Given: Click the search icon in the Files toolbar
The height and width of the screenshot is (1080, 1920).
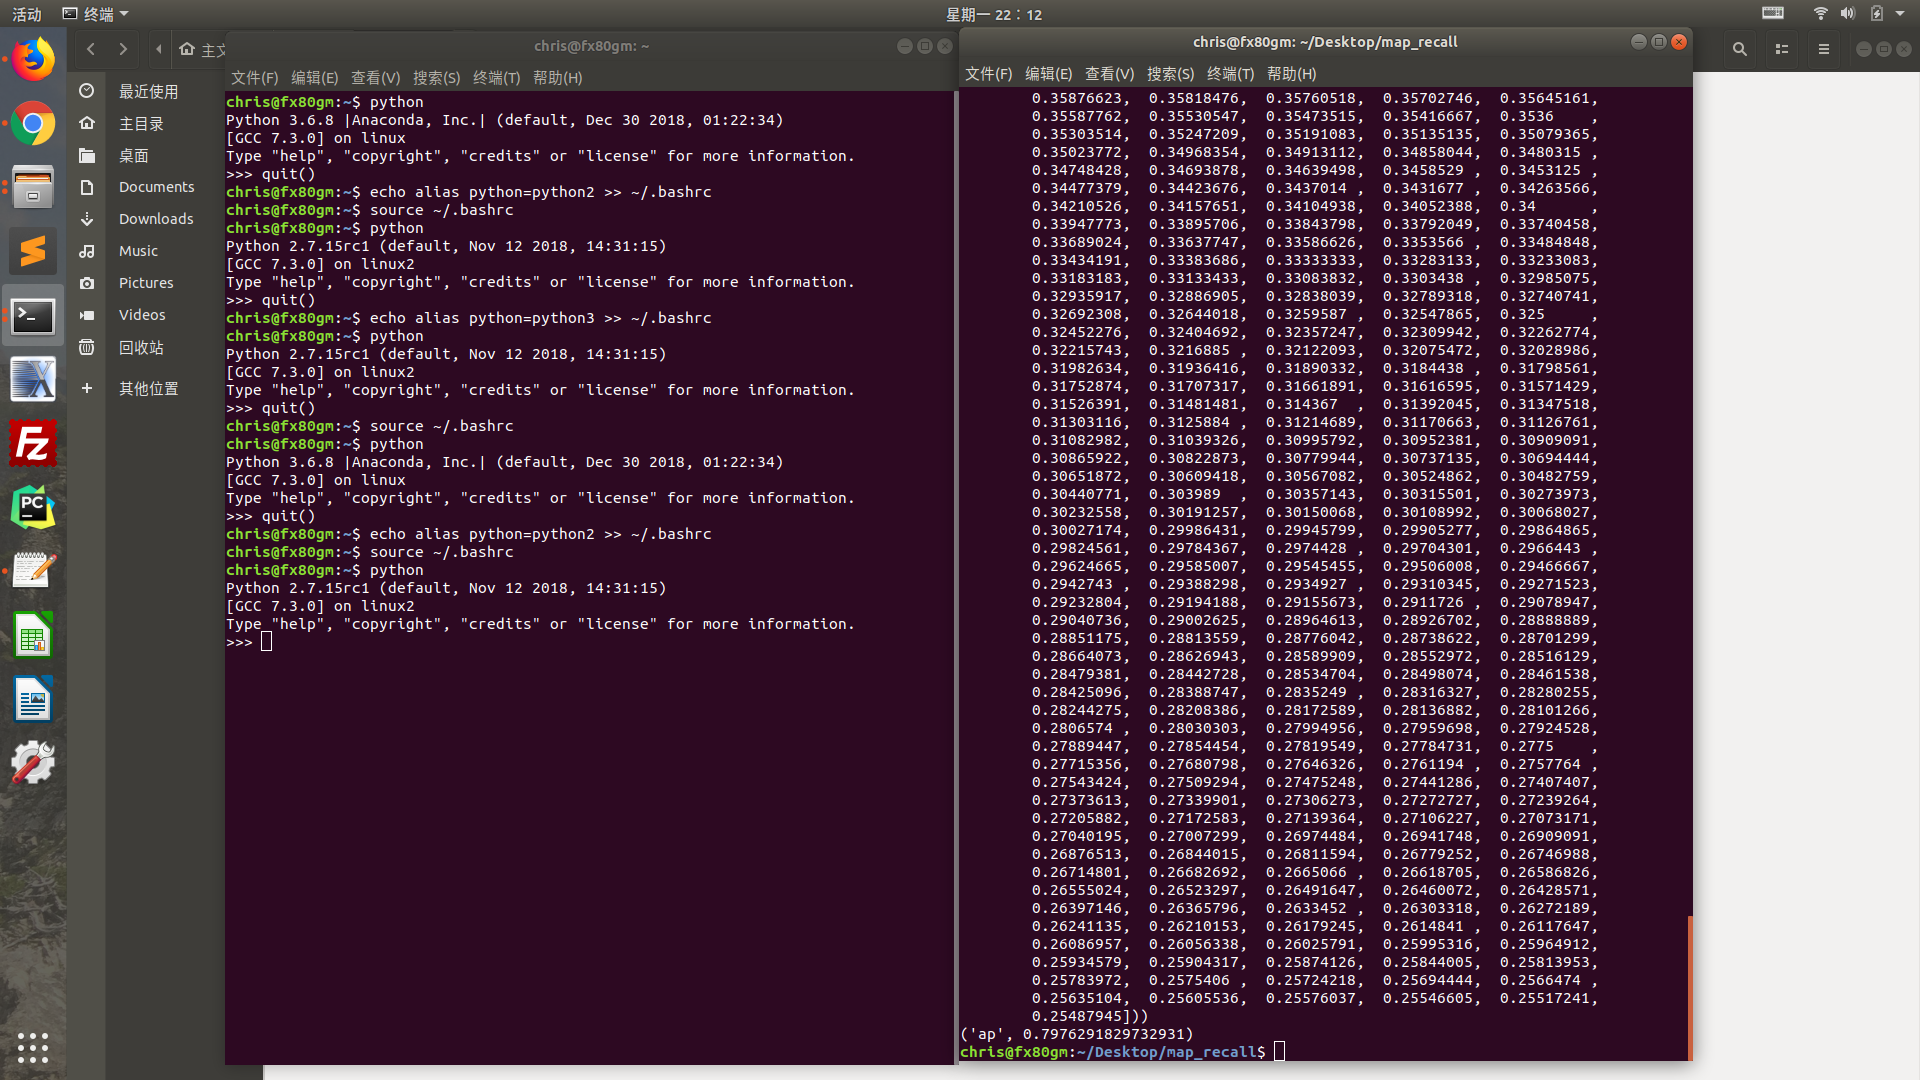Looking at the screenshot, I should (x=1740, y=48).
